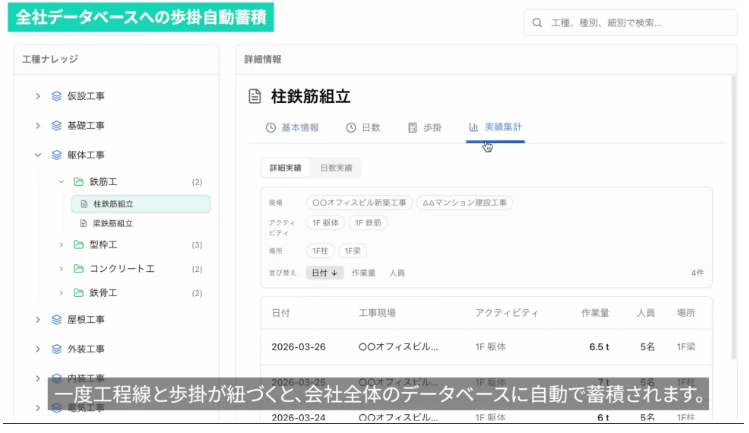This screenshot has height=433, width=749.
Task: Switch to the 基本情報 tab
Action: coord(292,128)
